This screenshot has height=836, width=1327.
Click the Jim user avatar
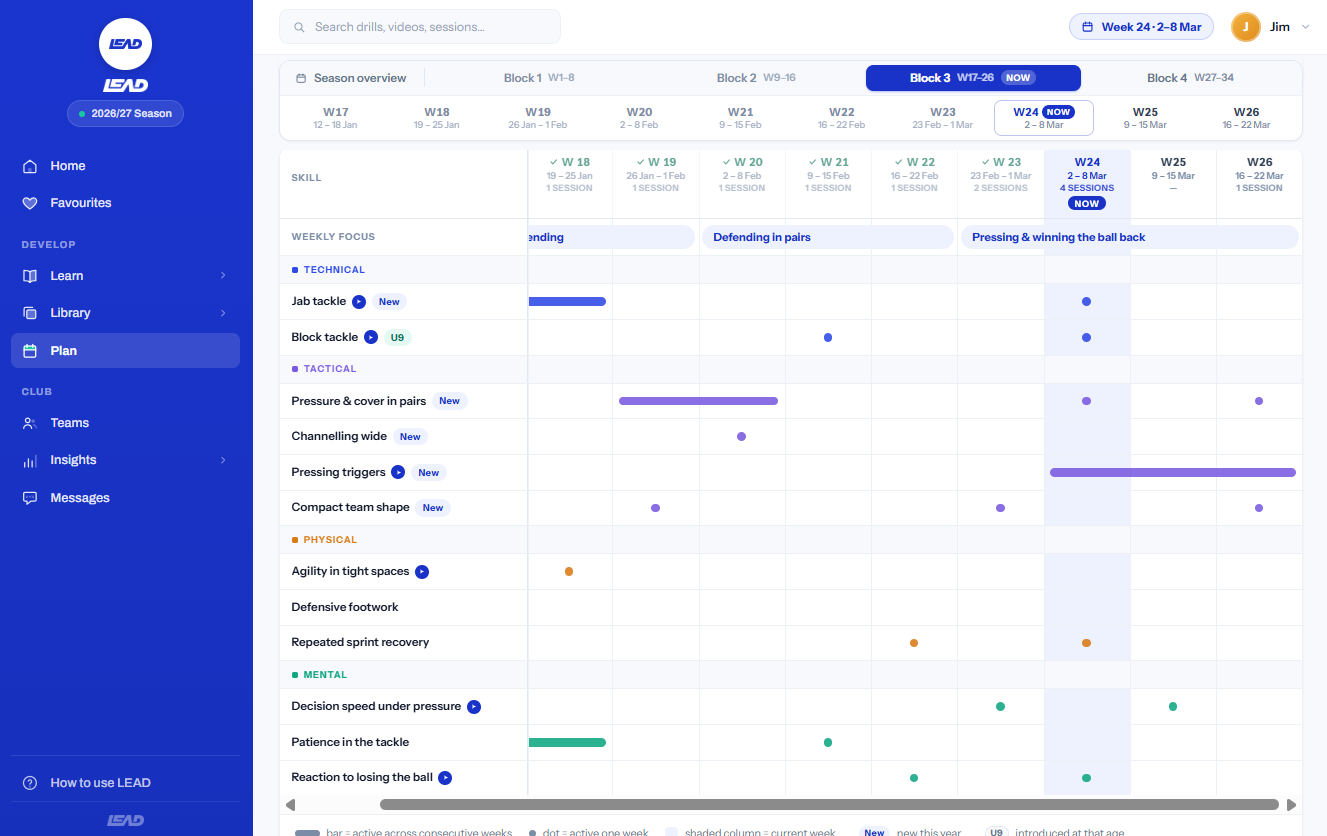point(1246,27)
